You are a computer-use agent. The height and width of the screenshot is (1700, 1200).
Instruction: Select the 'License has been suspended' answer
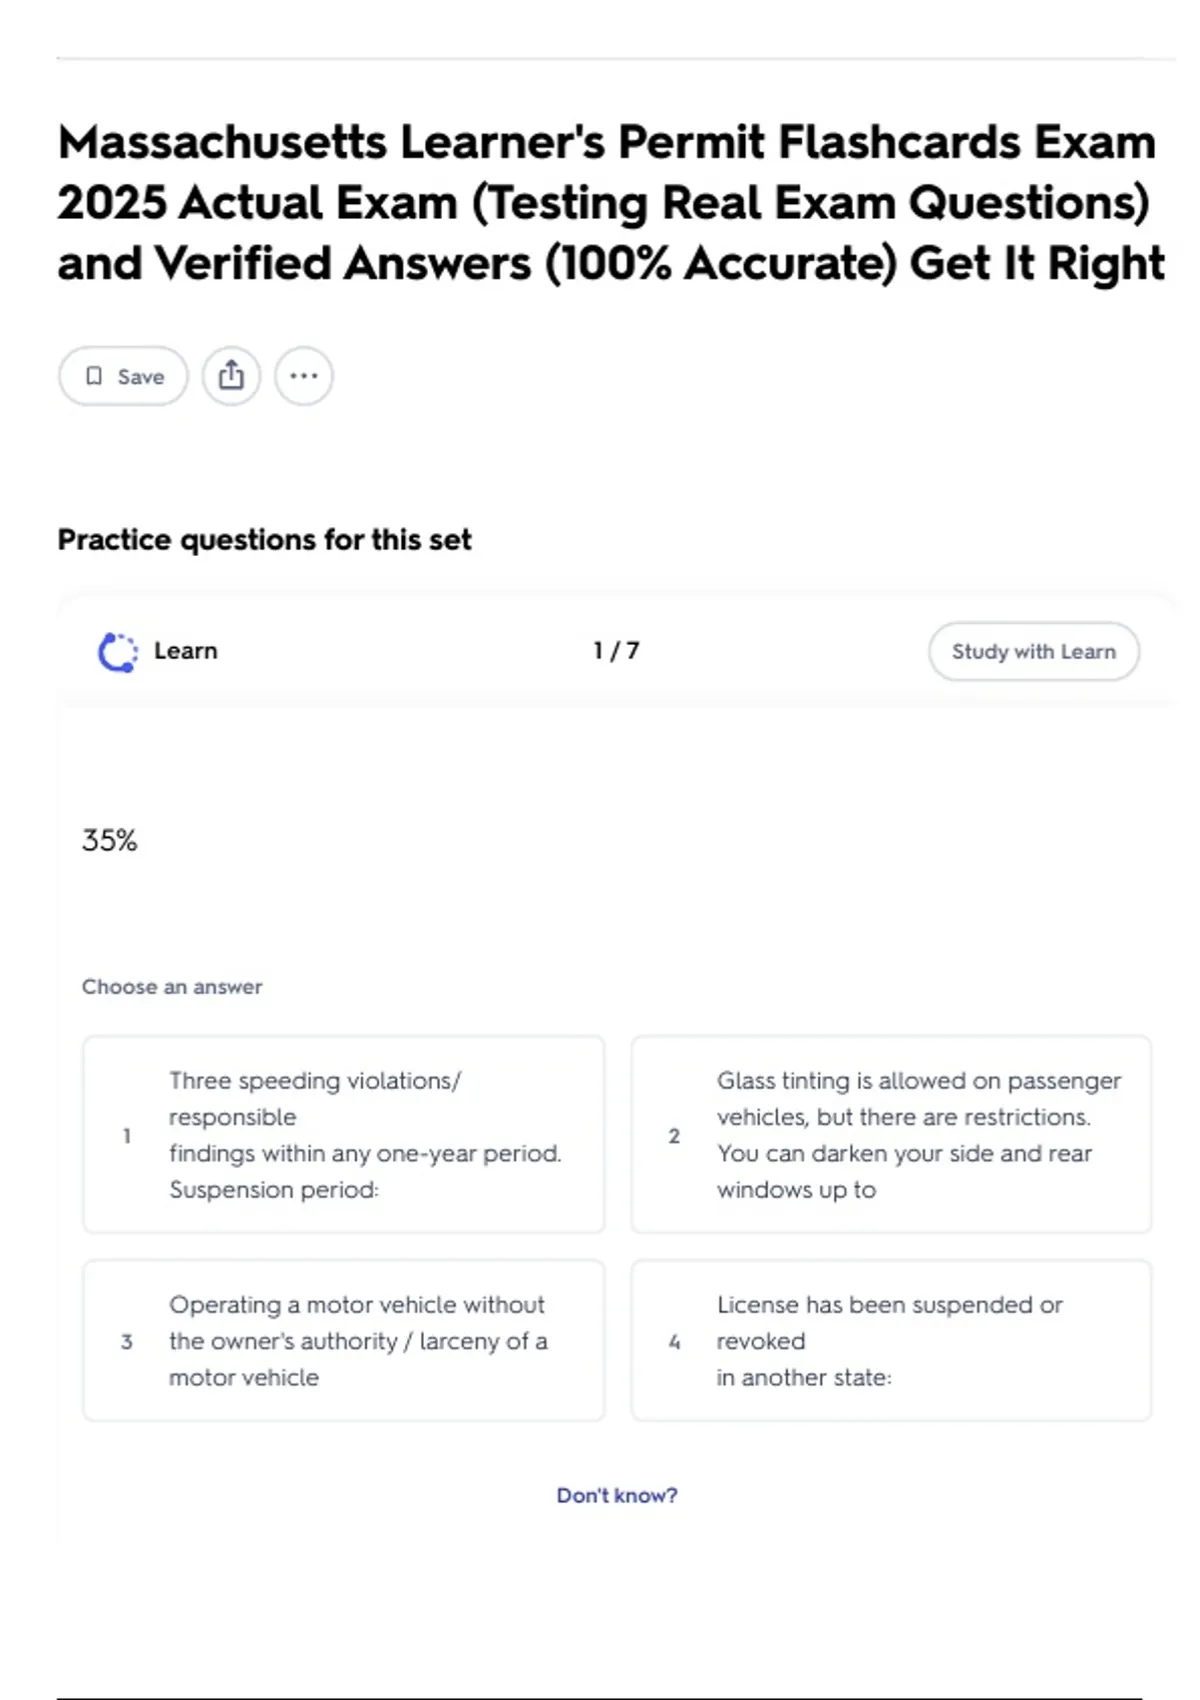[x=889, y=1341]
